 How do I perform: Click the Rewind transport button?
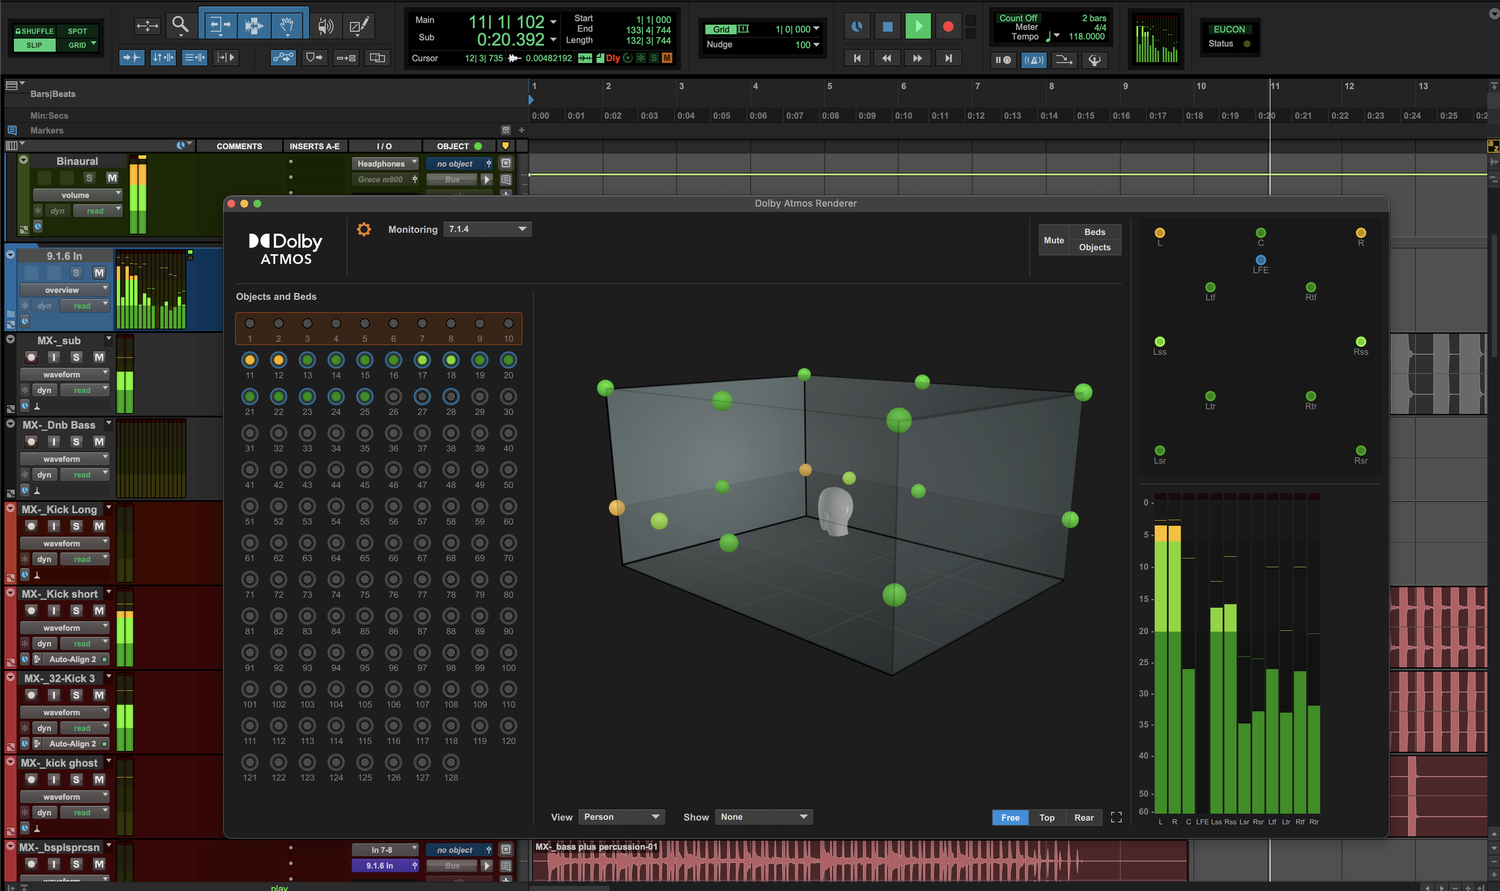[887, 58]
